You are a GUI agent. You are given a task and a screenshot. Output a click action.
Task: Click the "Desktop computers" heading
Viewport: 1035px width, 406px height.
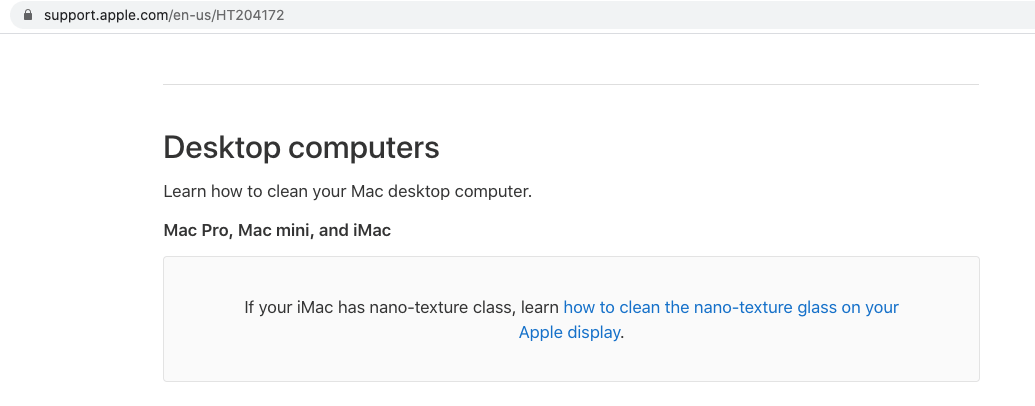click(301, 148)
